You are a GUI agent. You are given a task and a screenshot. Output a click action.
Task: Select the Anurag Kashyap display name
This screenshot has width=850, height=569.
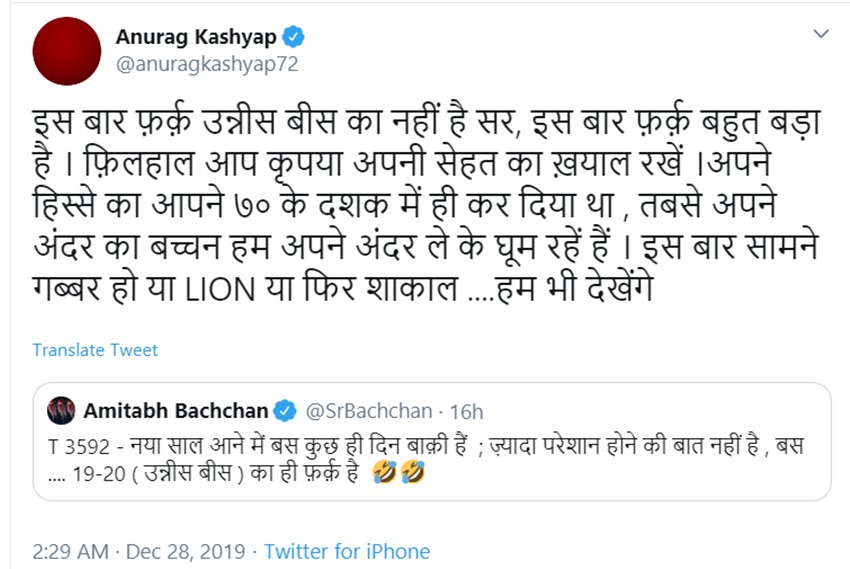tap(195, 37)
